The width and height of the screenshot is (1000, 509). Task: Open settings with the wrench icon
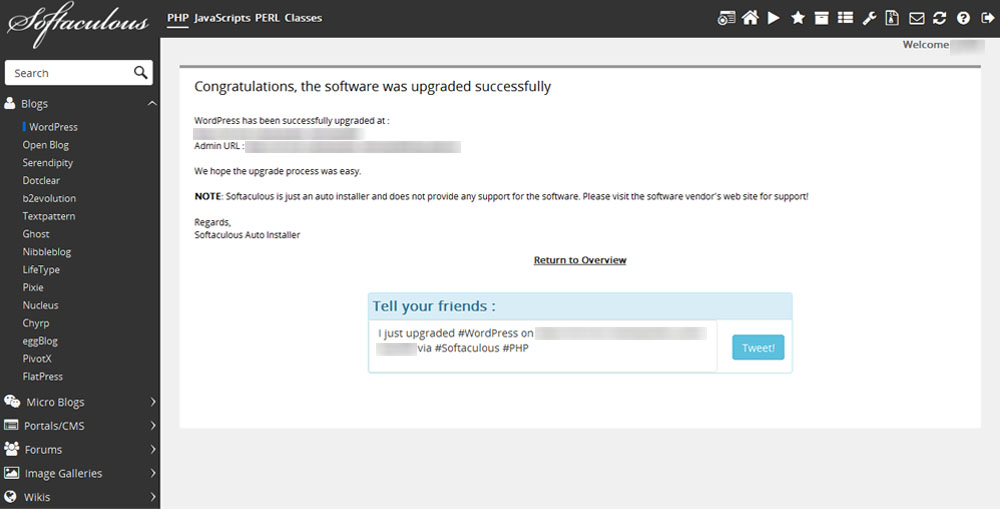click(x=869, y=18)
